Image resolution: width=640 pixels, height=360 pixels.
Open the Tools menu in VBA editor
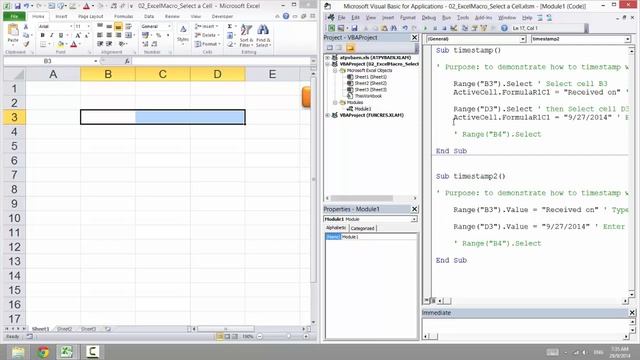click(x=462, y=18)
